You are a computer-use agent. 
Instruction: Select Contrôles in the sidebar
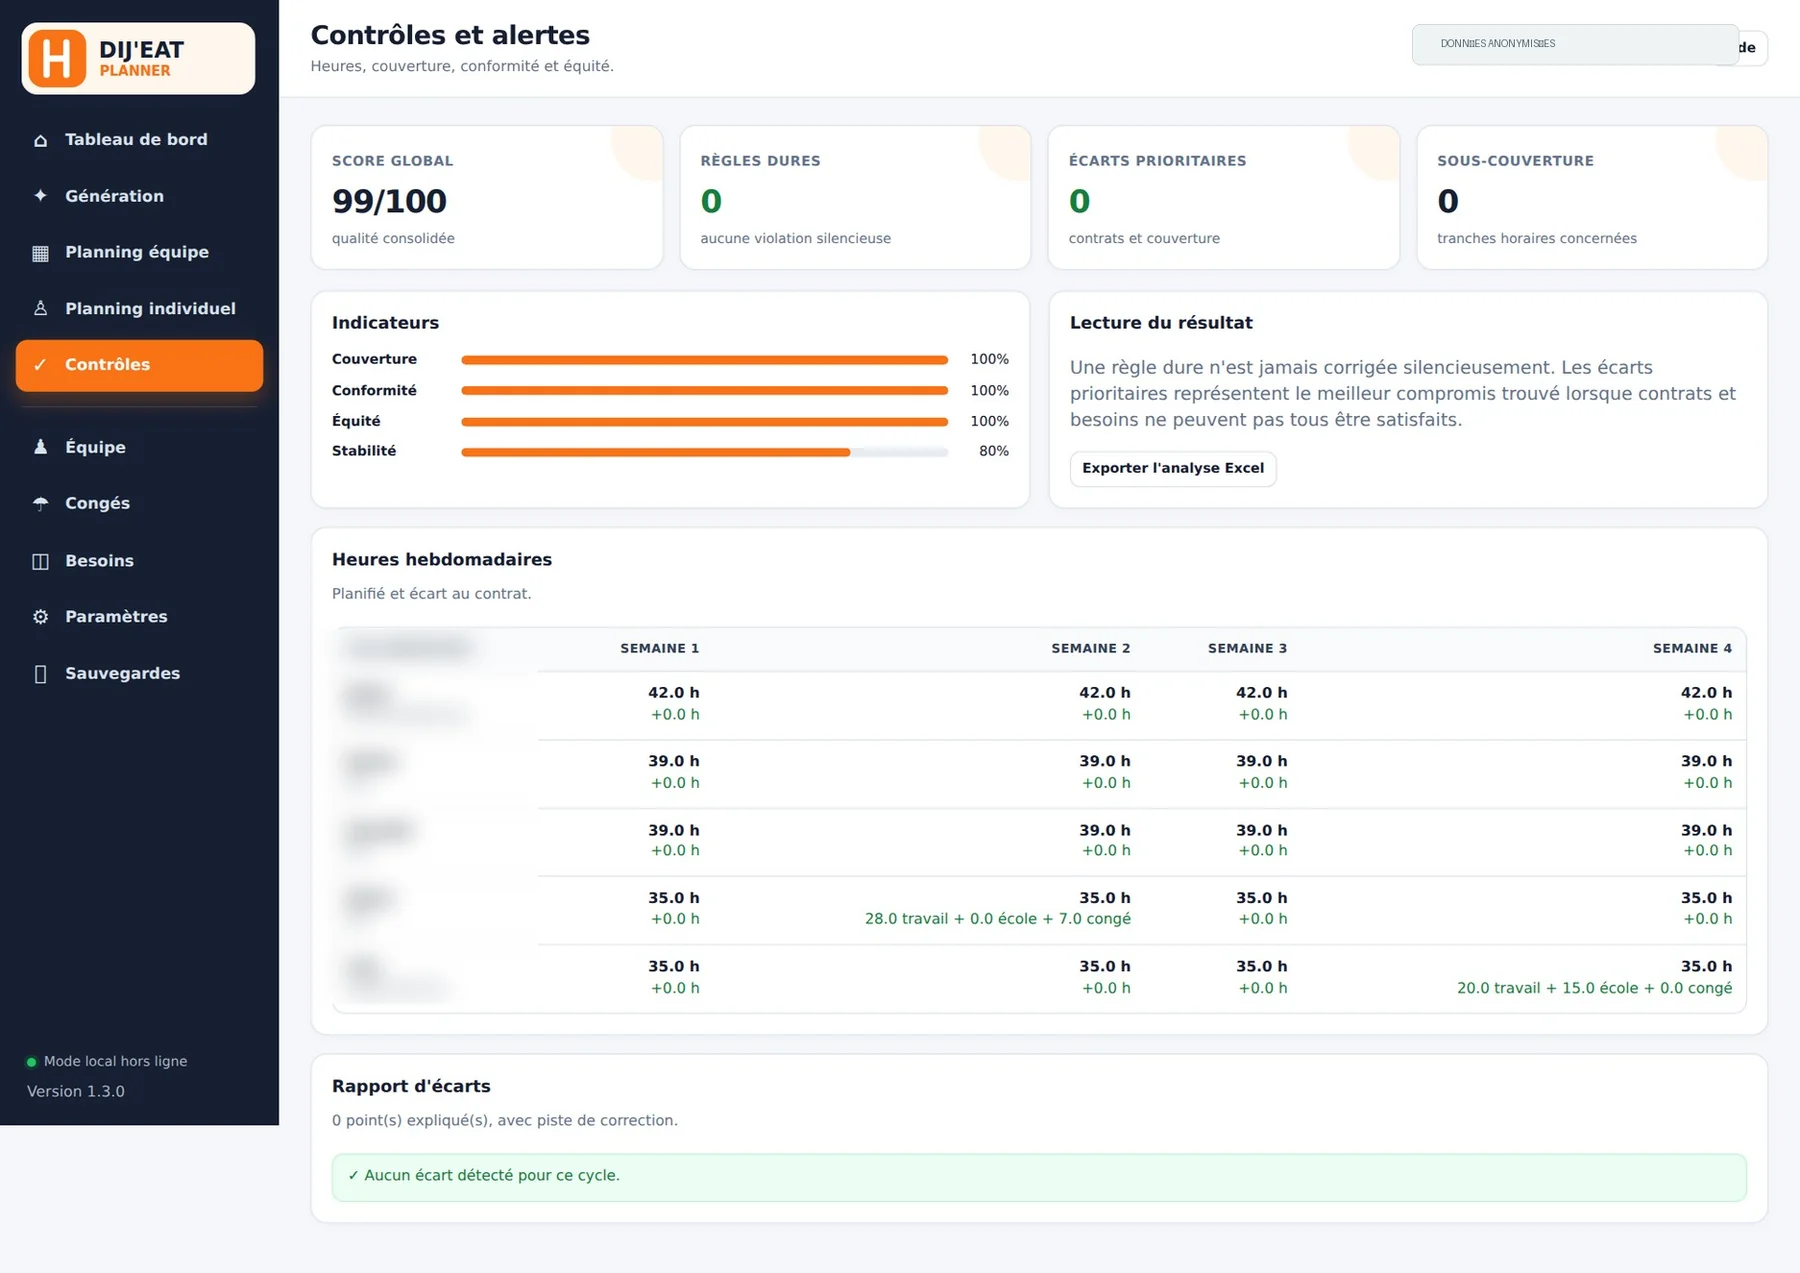point(139,365)
